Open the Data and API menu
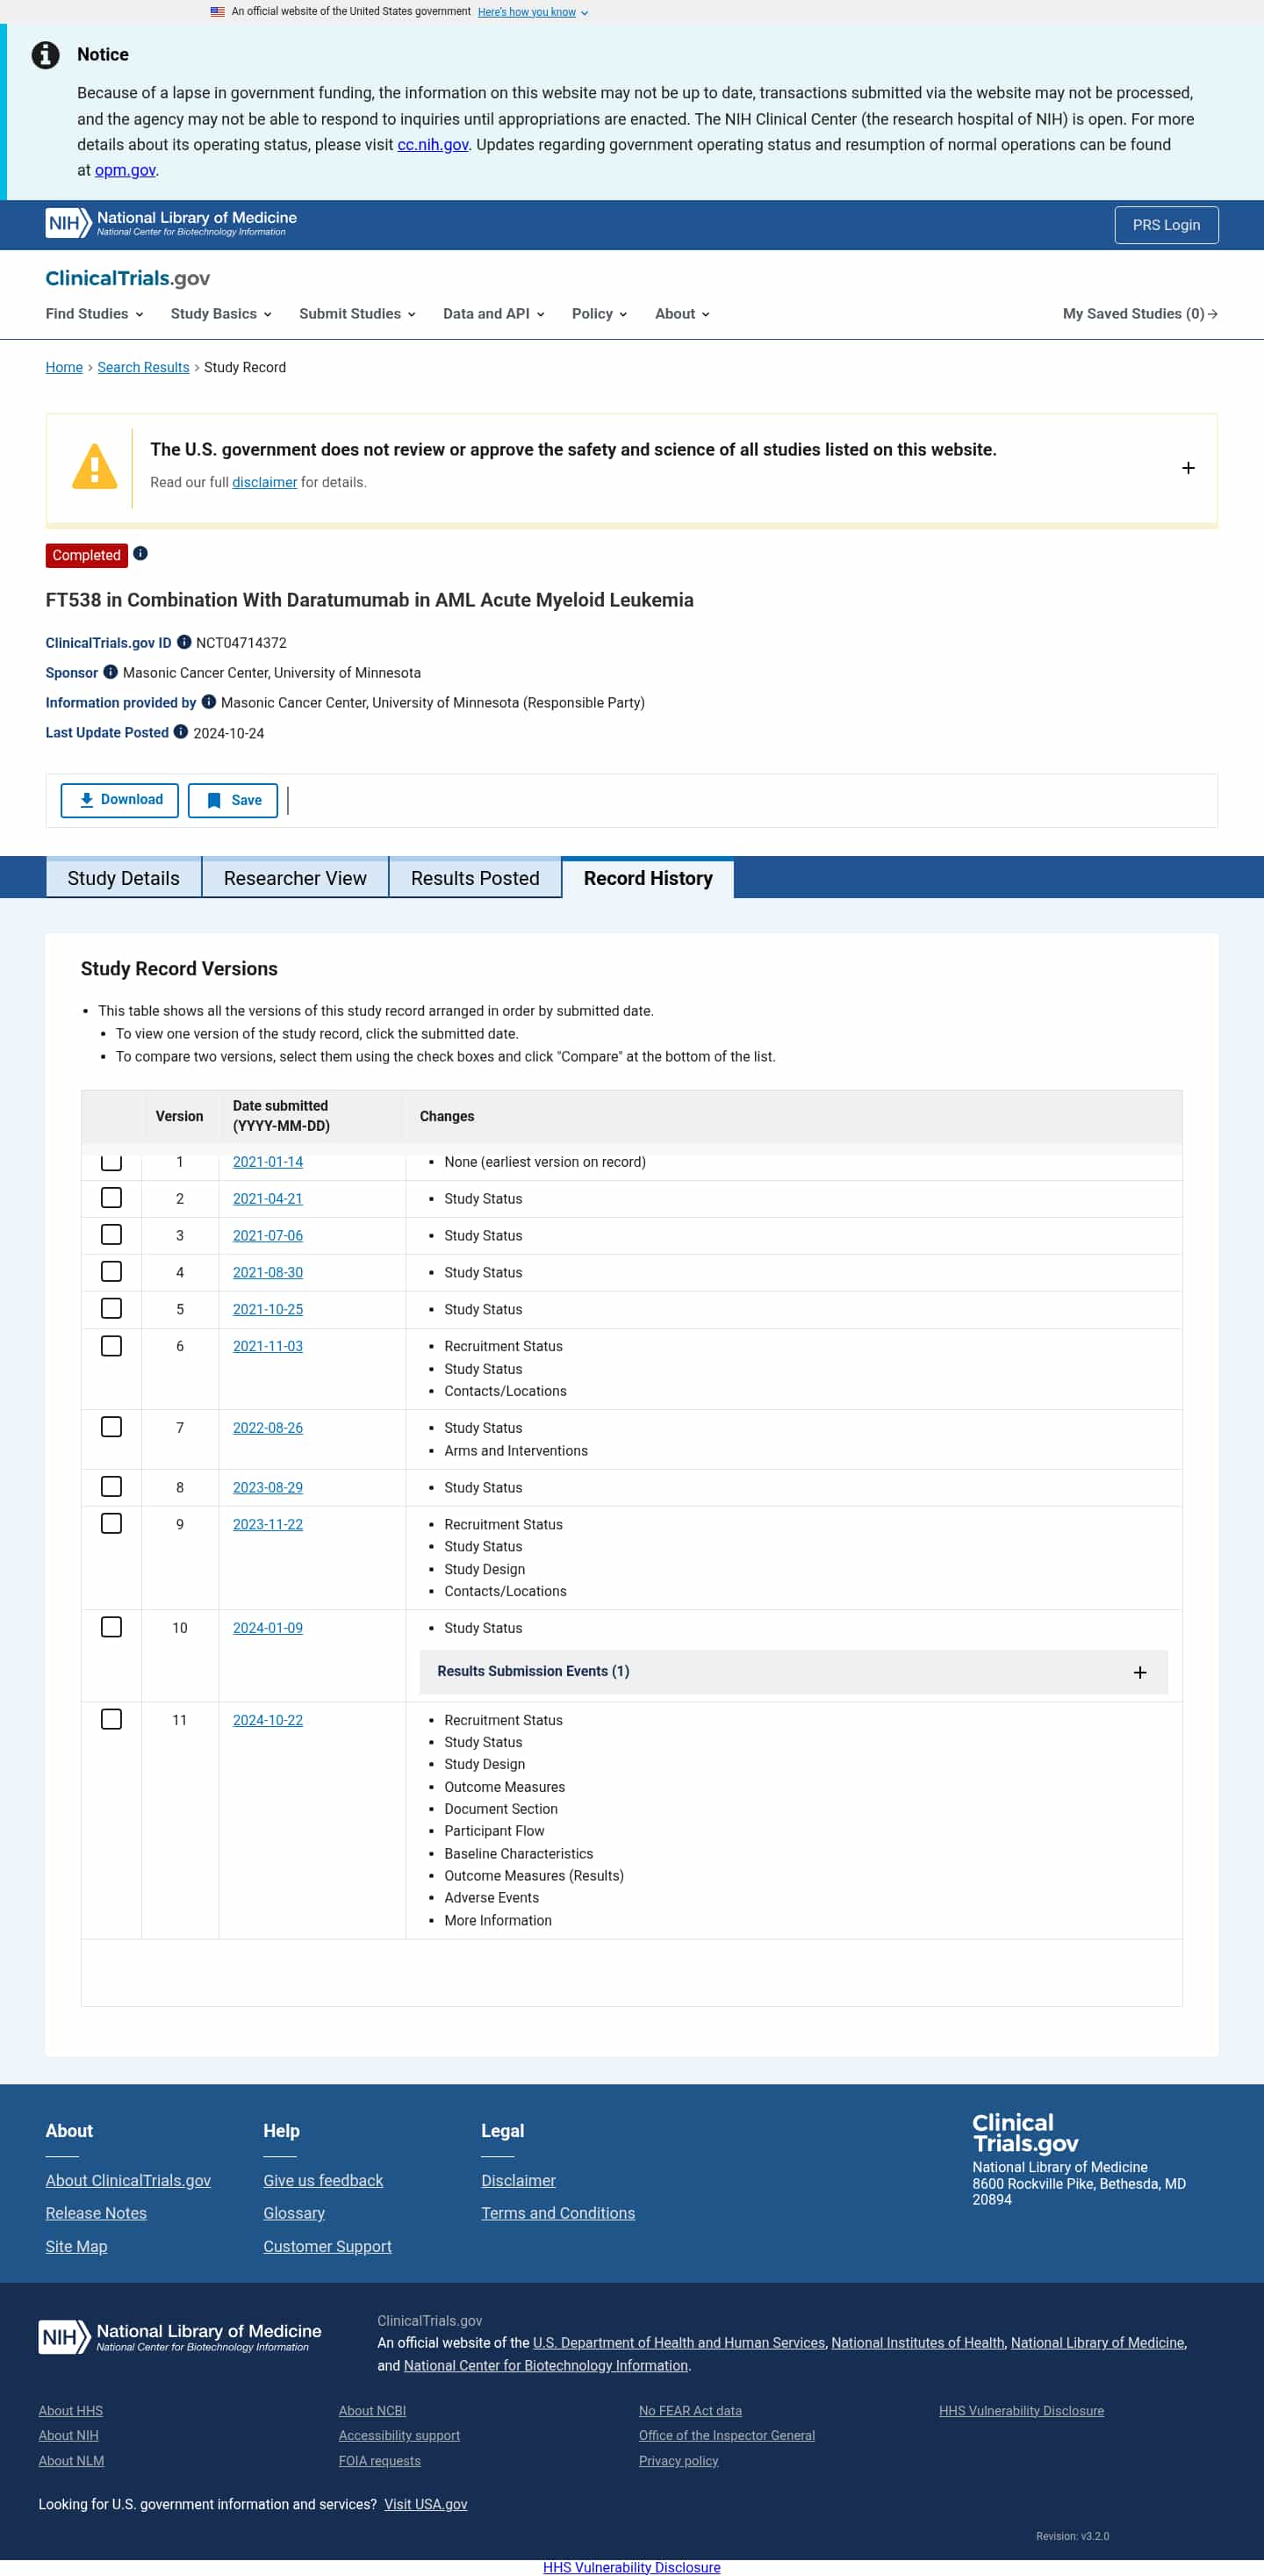 tap(493, 314)
